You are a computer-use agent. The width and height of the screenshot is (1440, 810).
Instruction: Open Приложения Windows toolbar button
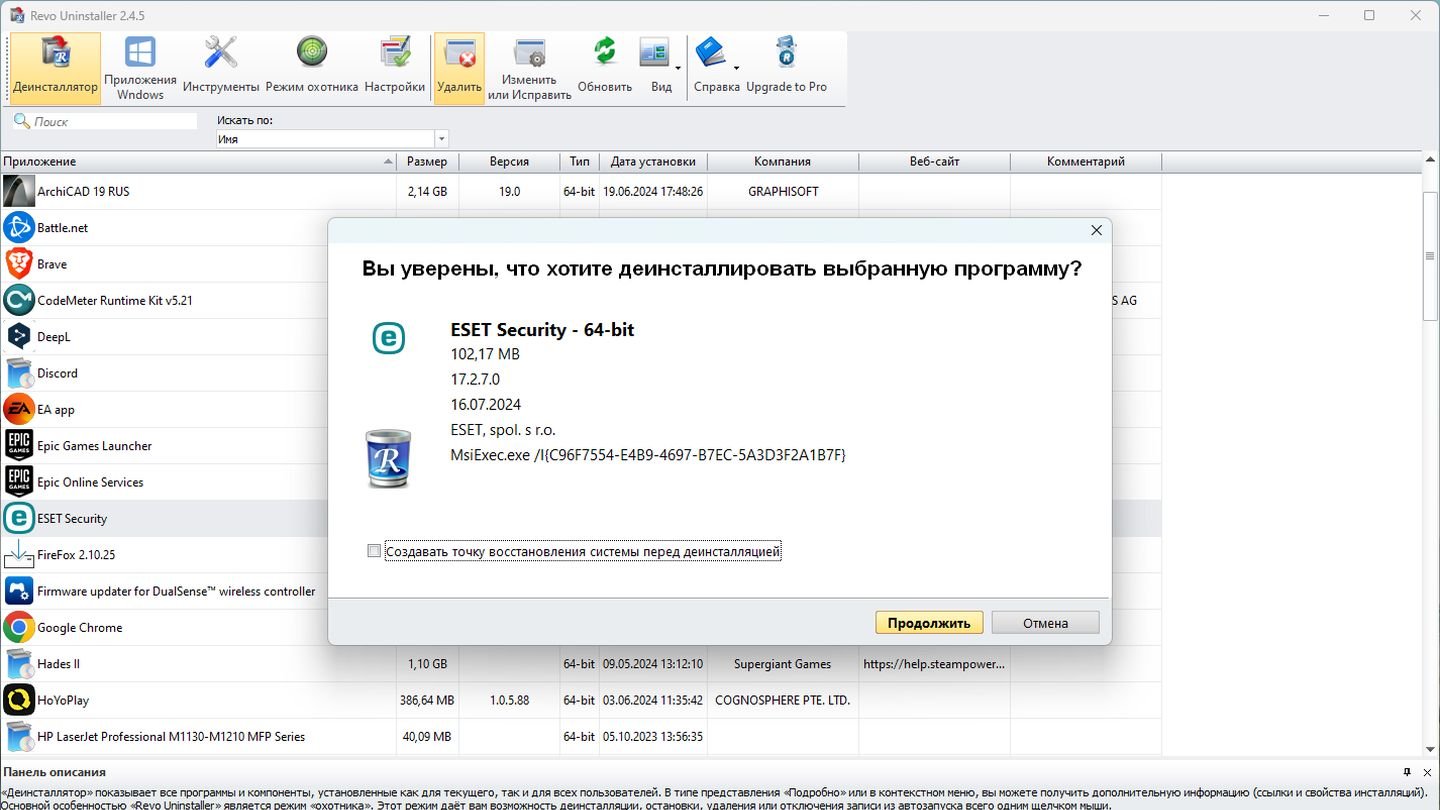[140, 68]
